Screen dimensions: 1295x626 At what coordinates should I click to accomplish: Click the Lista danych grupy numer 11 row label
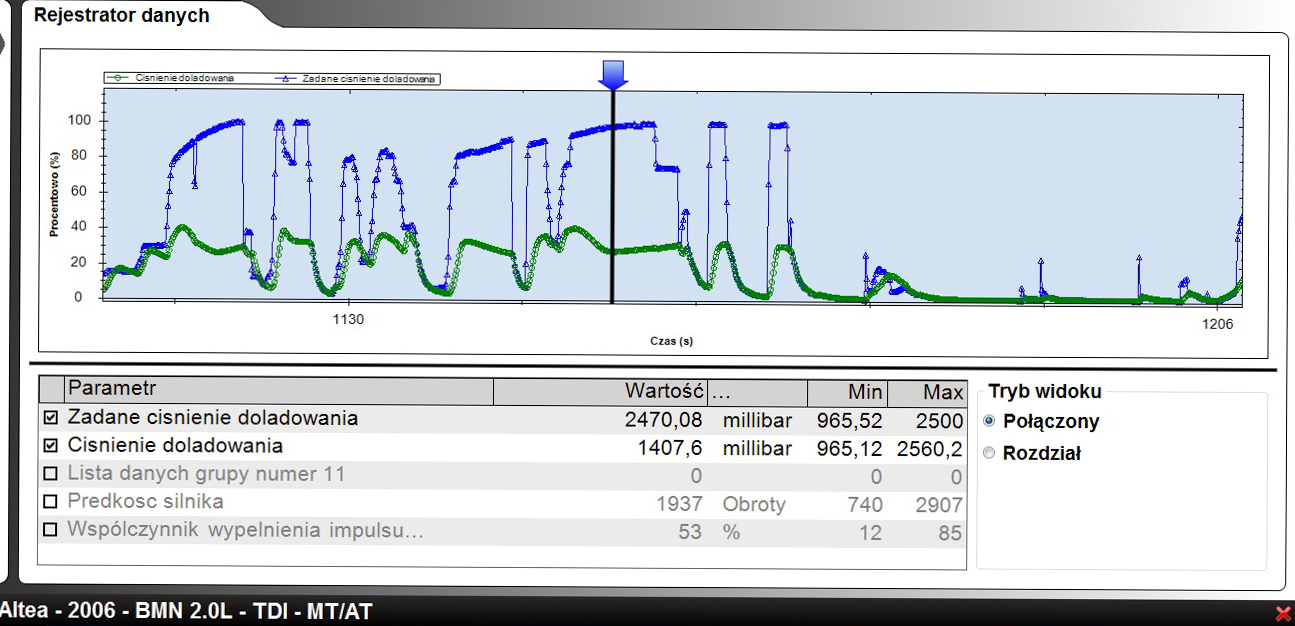click(x=206, y=474)
